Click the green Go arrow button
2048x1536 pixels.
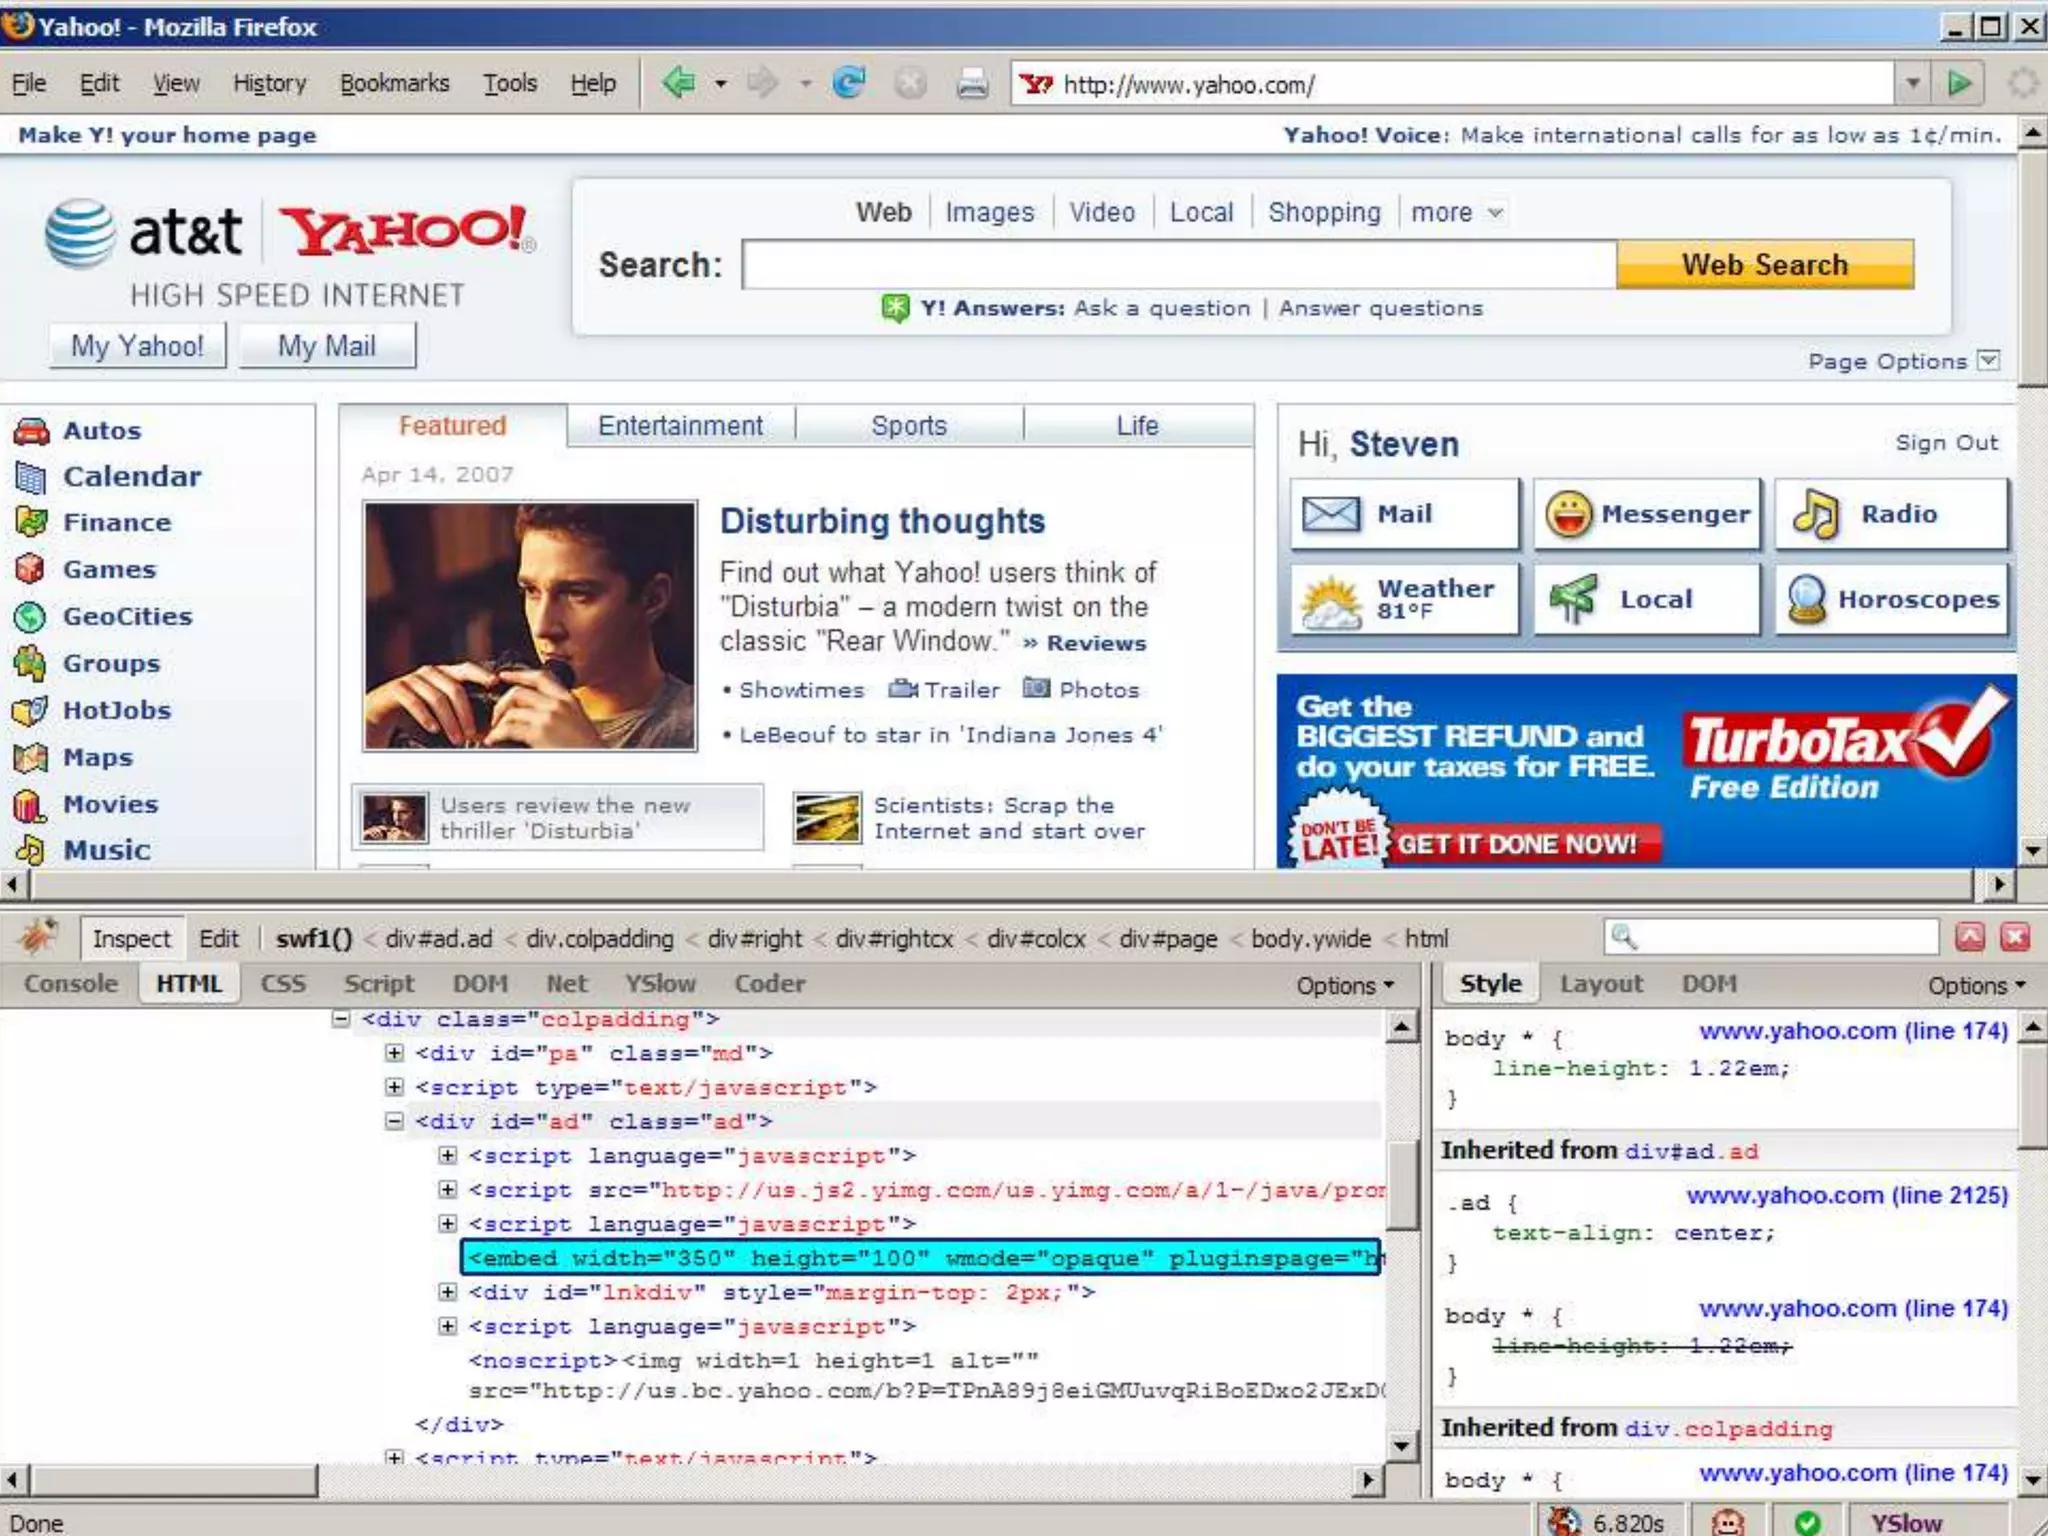(1959, 83)
